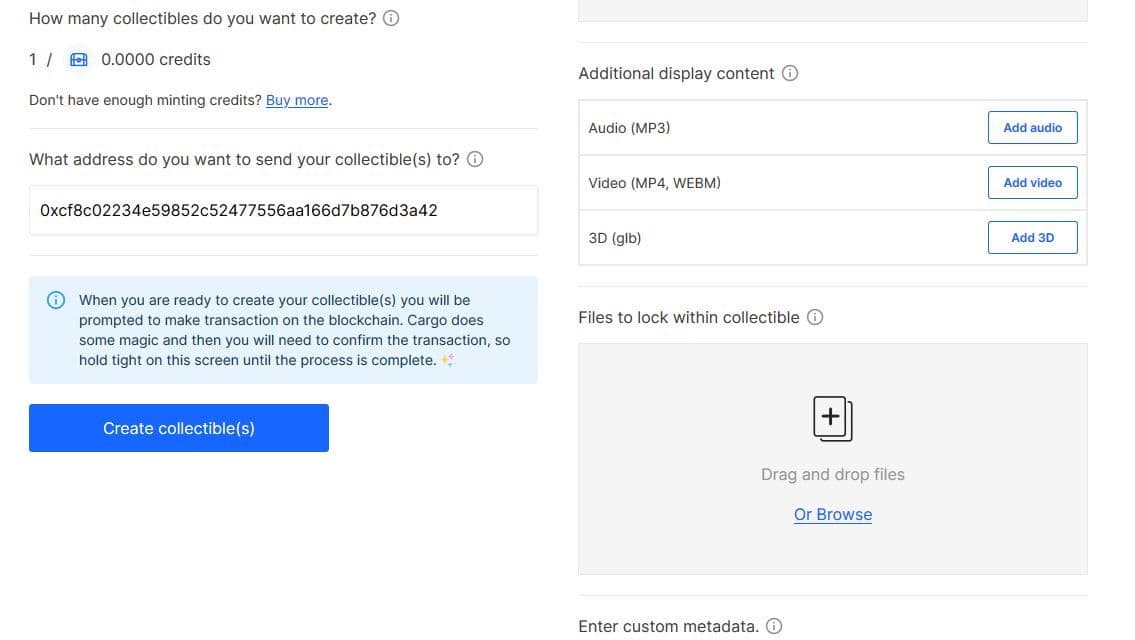This screenshot has height=640, width=1135.
Task: Show info for Enter custom metadata
Action: coord(774,626)
